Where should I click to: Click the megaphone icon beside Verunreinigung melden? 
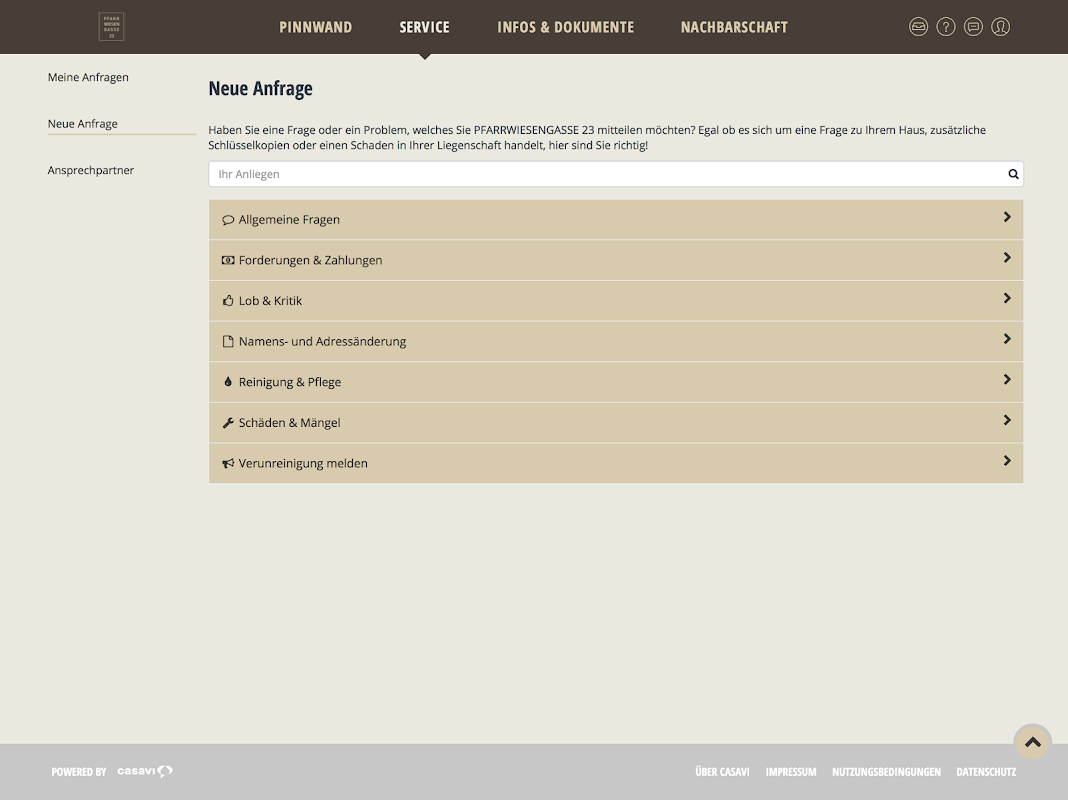coord(228,464)
